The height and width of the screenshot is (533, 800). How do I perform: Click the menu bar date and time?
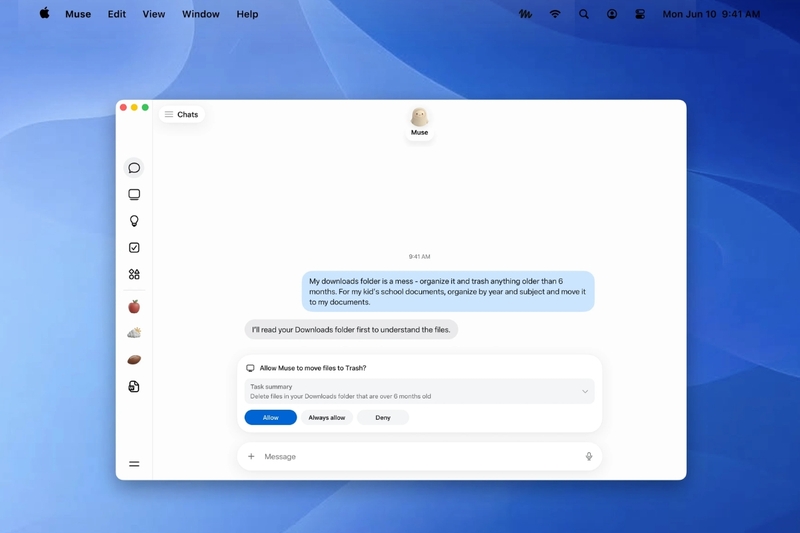711,14
